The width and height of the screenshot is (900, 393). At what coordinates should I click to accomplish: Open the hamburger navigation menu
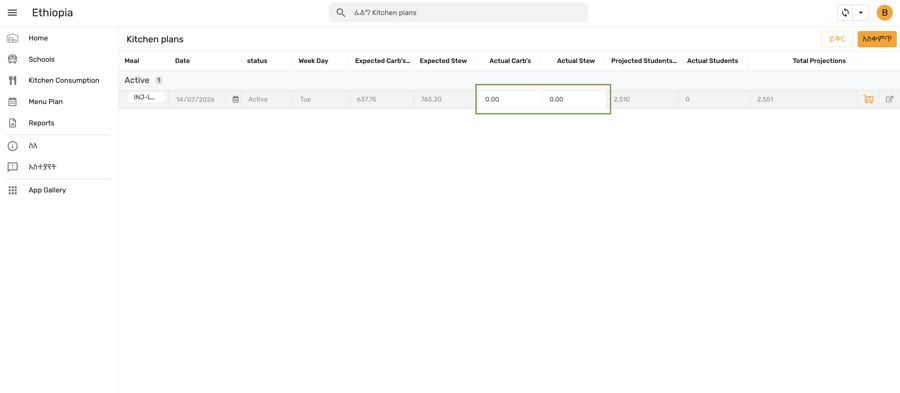(x=12, y=13)
